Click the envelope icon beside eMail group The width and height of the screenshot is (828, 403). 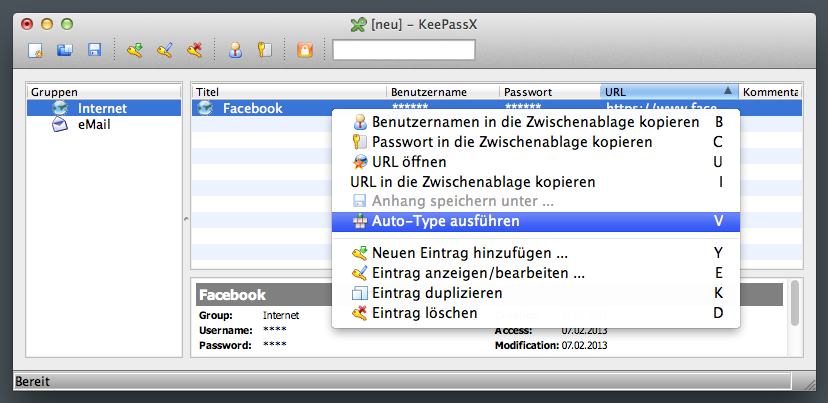point(60,125)
